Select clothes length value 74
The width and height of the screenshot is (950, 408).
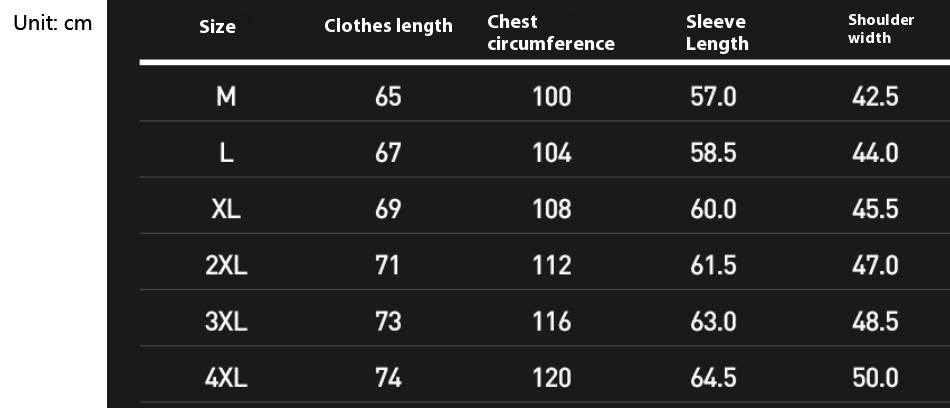pos(388,378)
